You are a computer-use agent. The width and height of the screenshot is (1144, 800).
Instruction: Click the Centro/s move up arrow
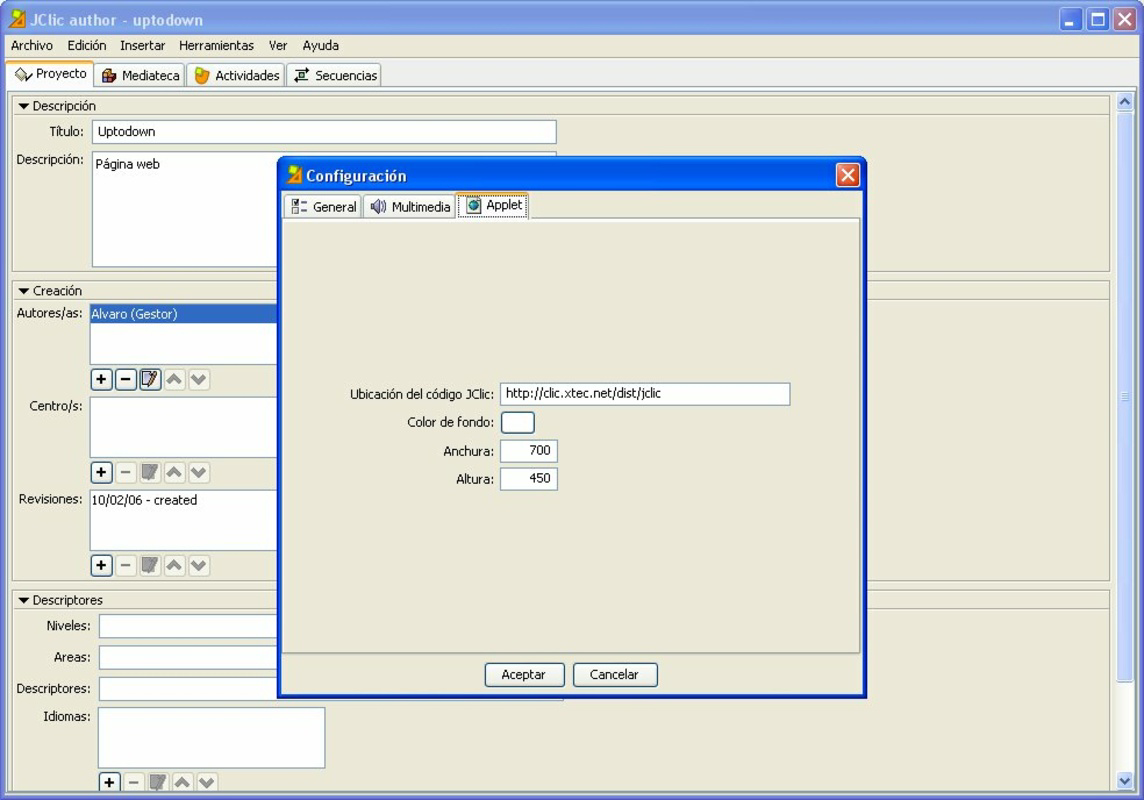pyautogui.click(x=174, y=473)
